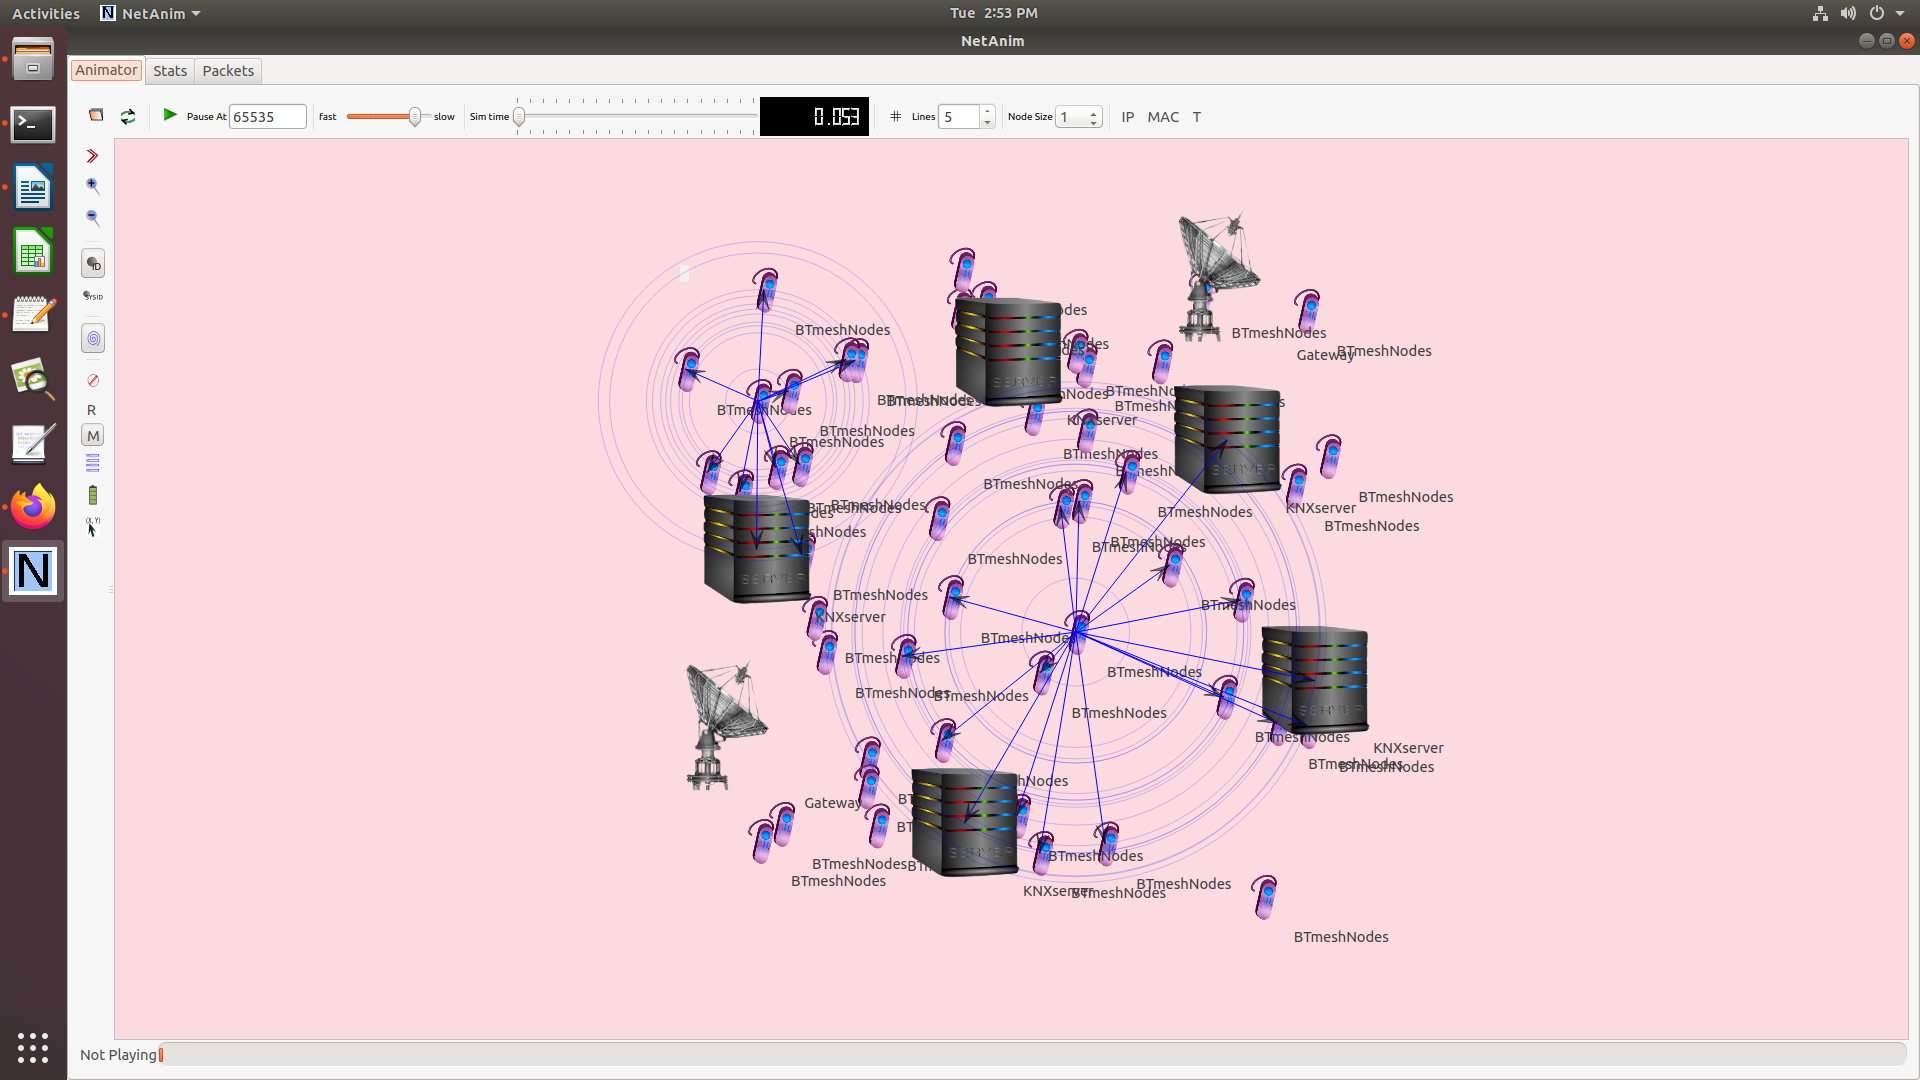The height and width of the screenshot is (1080, 1920).
Task: Click the reload animation icon
Action: (x=128, y=117)
